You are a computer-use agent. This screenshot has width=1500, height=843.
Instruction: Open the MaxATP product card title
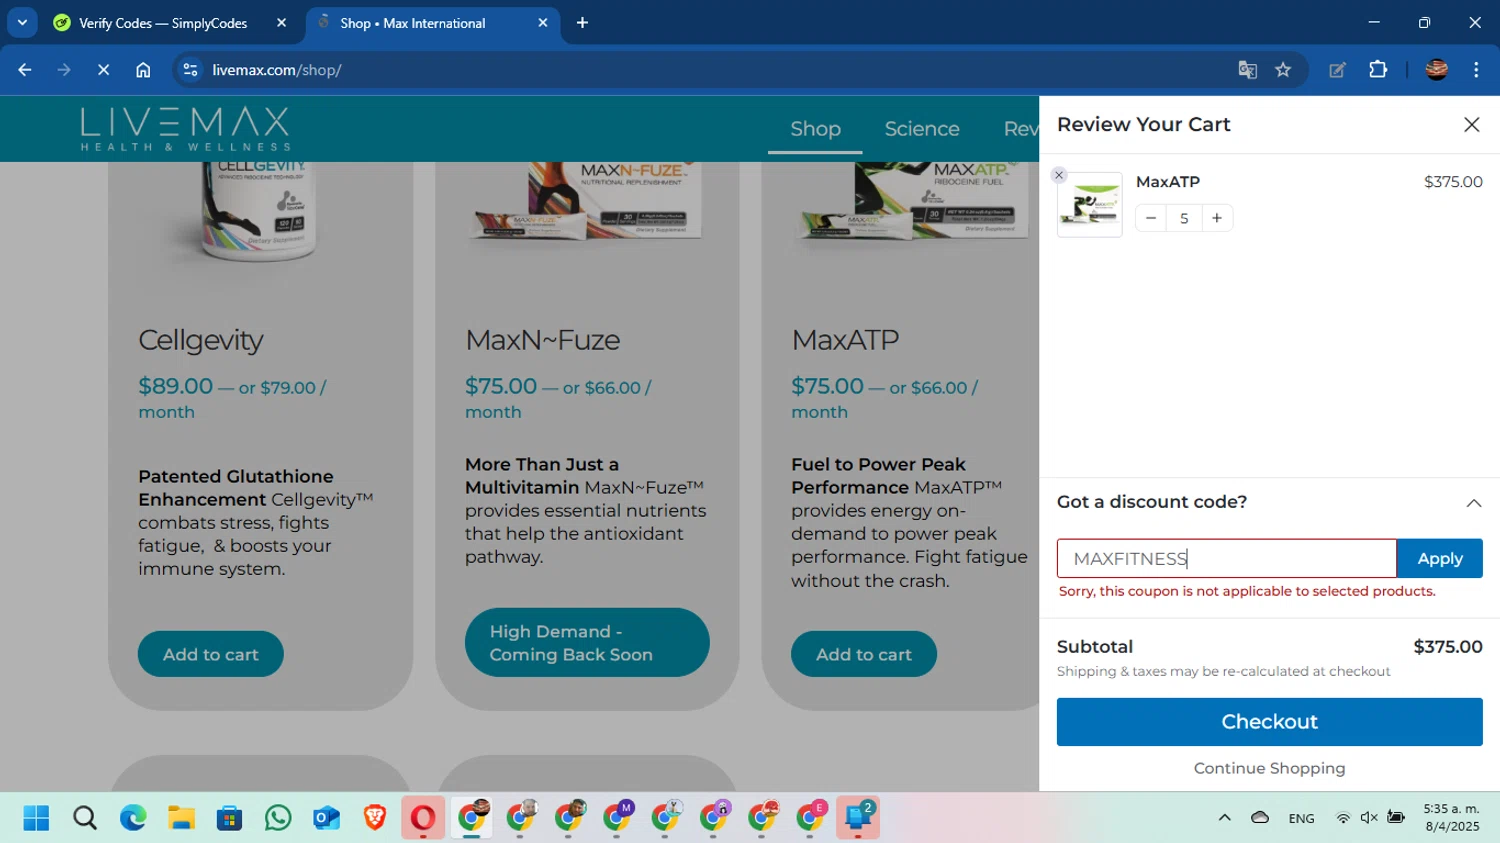(845, 340)
